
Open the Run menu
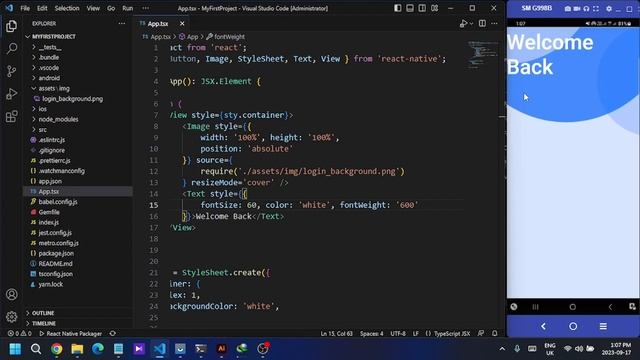coord(128,8)
